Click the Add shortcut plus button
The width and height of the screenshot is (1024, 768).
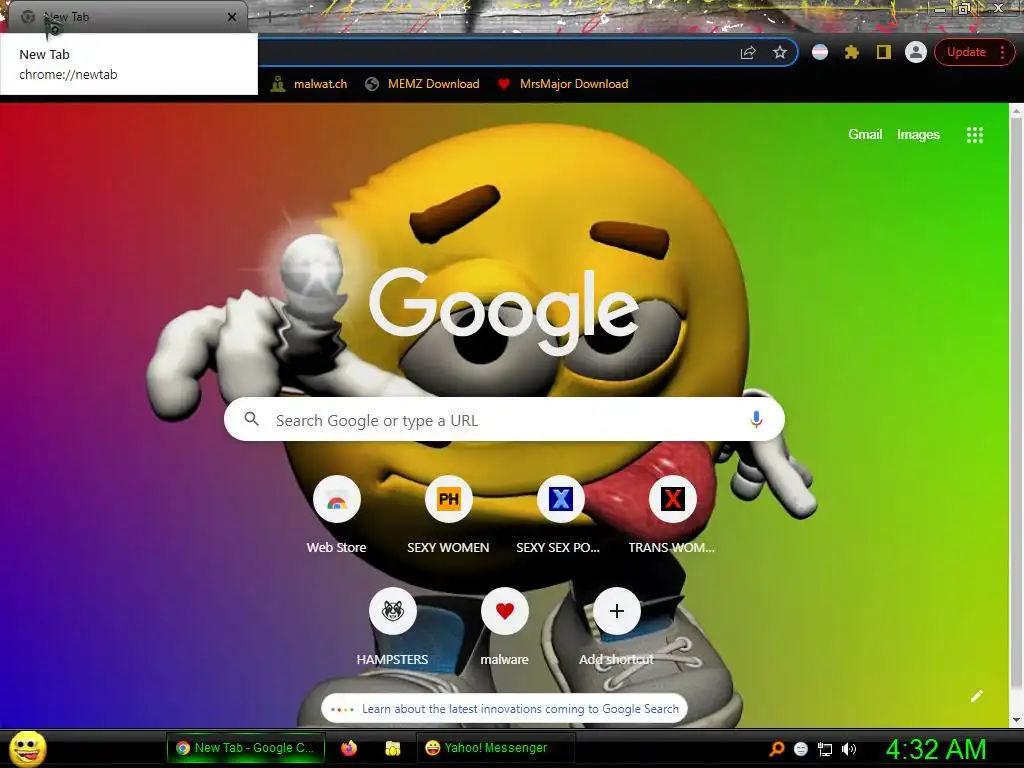point(616,611)
